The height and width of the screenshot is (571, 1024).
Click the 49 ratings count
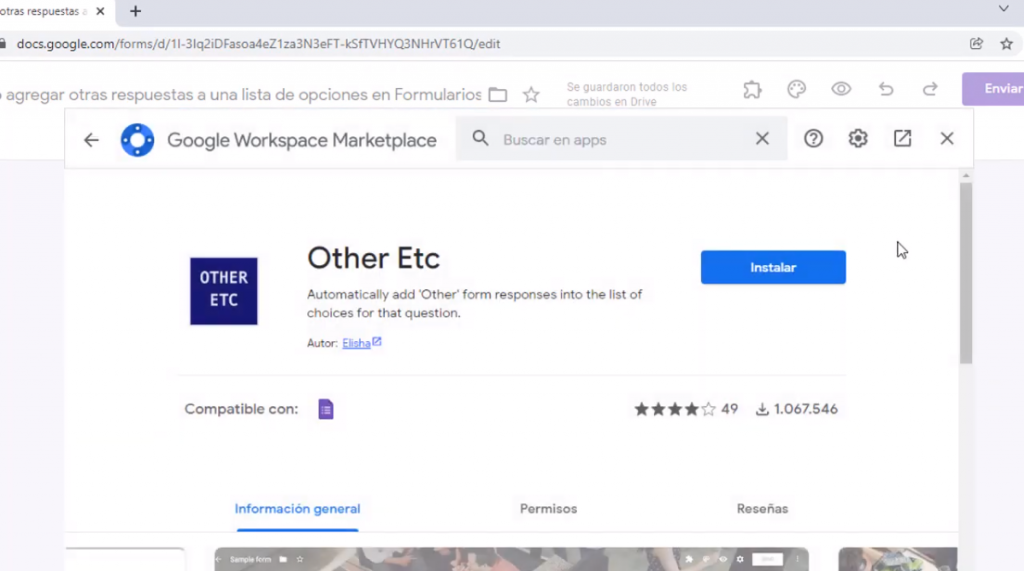point(729,409)
